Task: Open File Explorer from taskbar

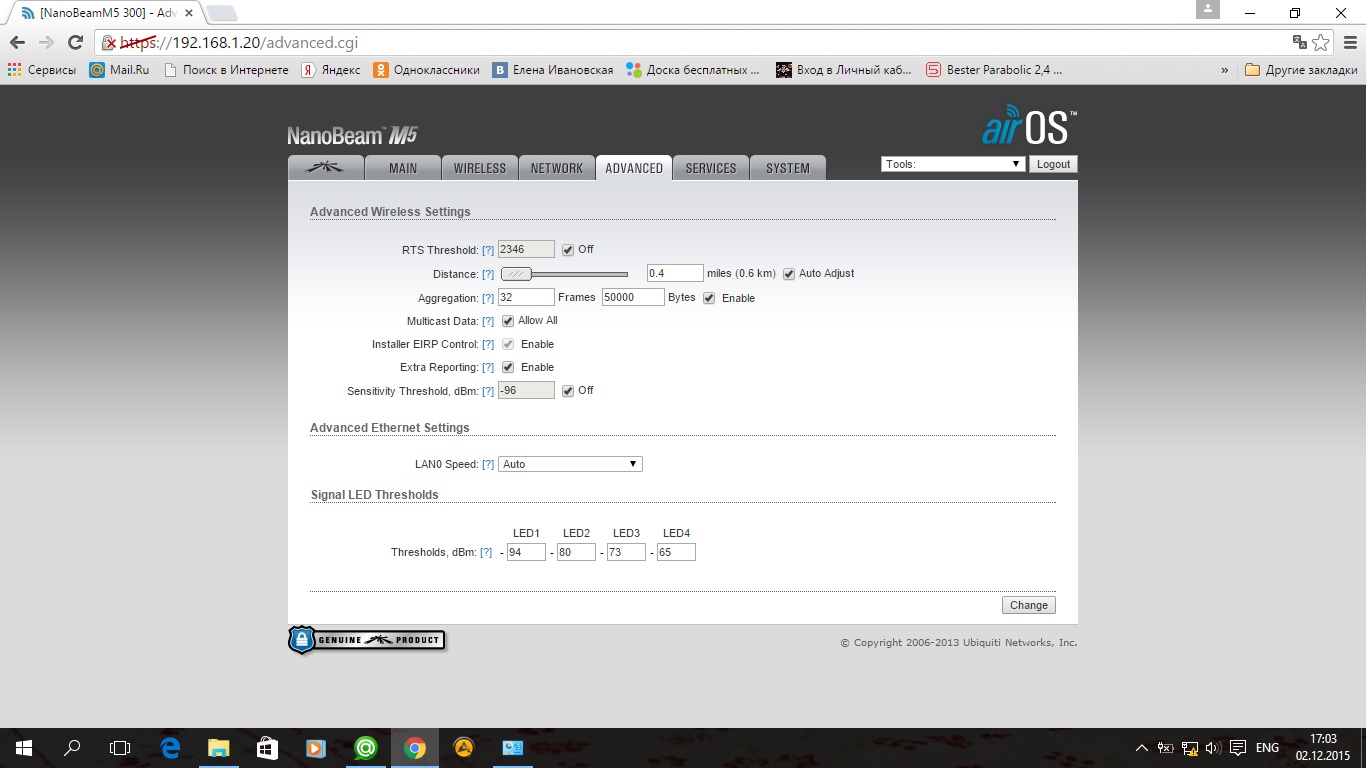Action: click(218, 748)
